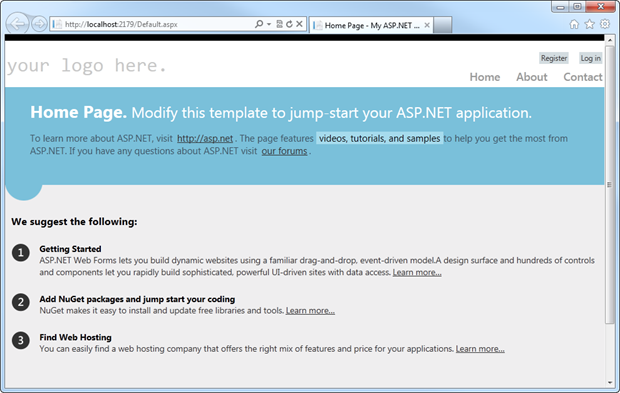This screenshot has width=620, height=393.
Task: Click the browser Forward arrow button
Action: click(x=39, y=24)
